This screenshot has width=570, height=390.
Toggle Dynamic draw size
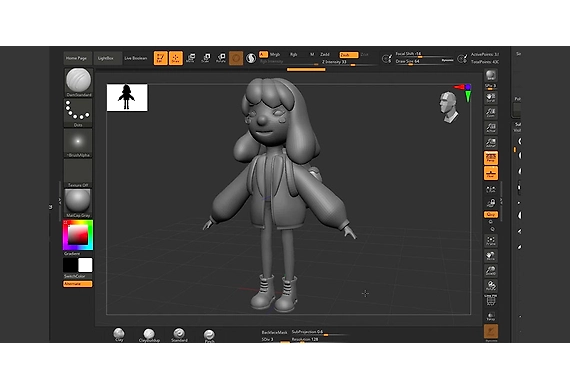[x=447, y=61]
